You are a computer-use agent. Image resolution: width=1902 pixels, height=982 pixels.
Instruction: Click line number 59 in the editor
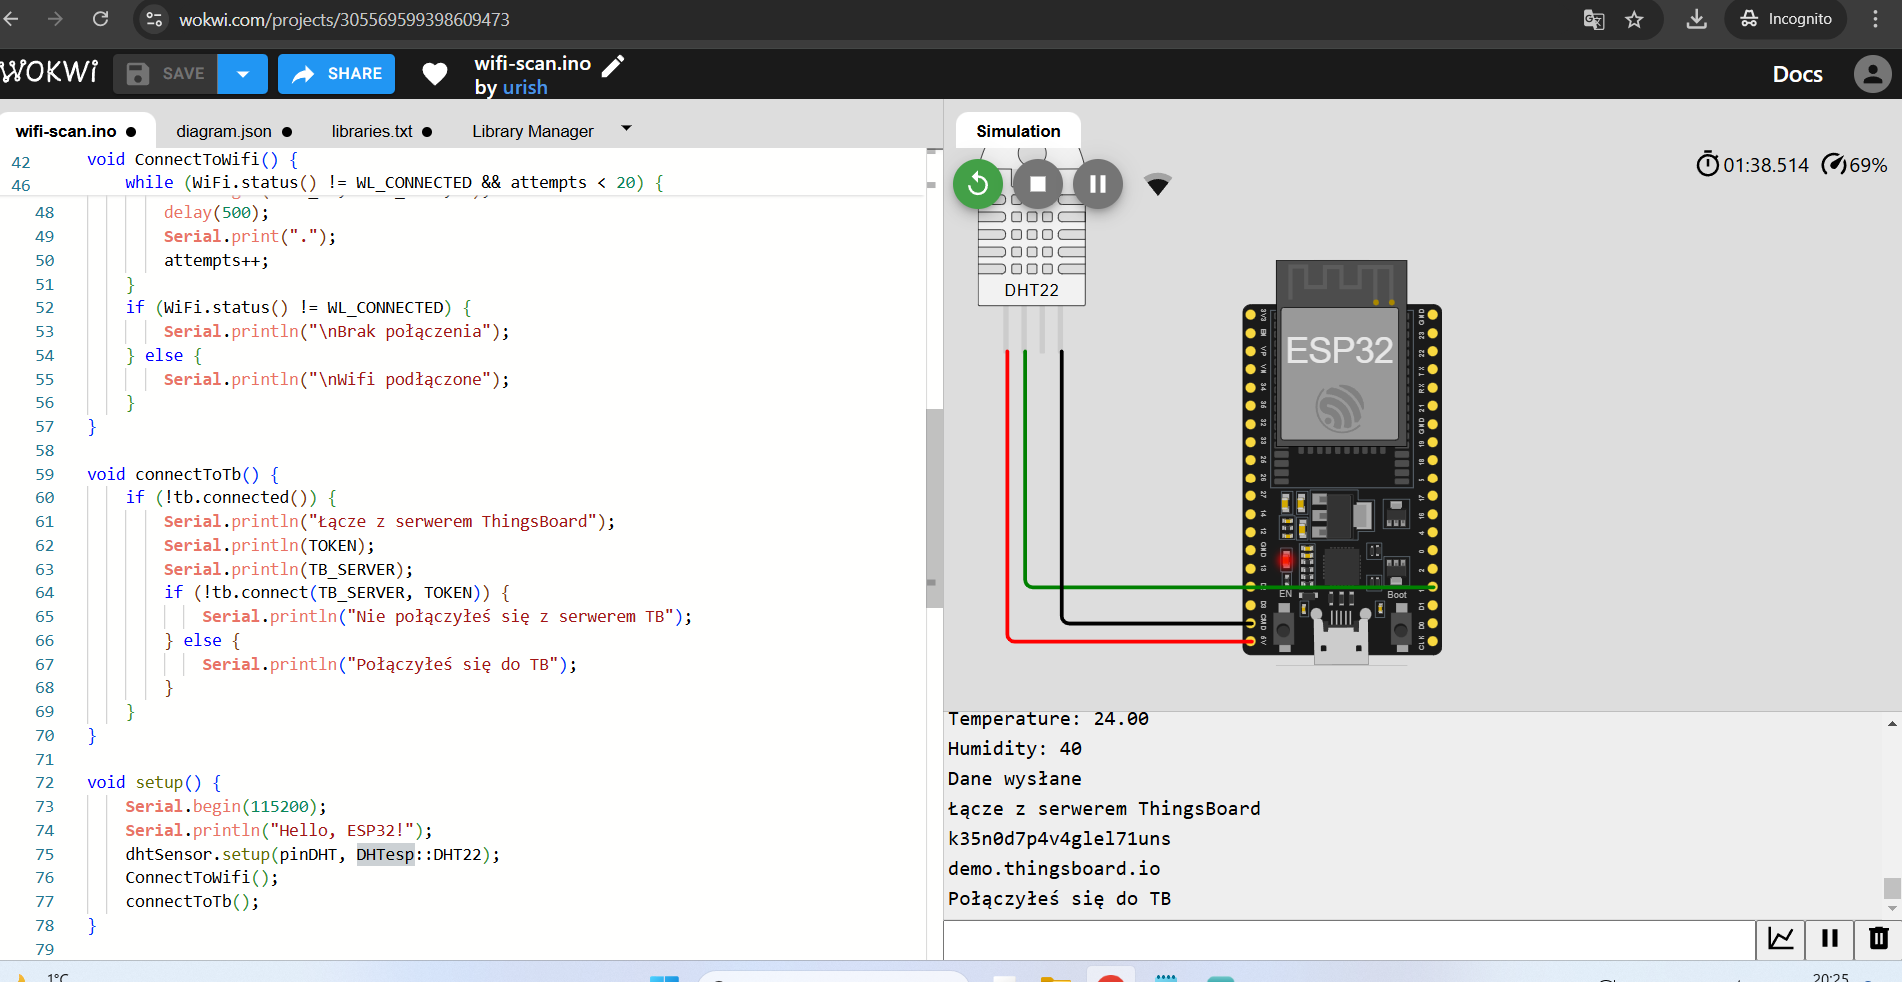pos(45,474)
